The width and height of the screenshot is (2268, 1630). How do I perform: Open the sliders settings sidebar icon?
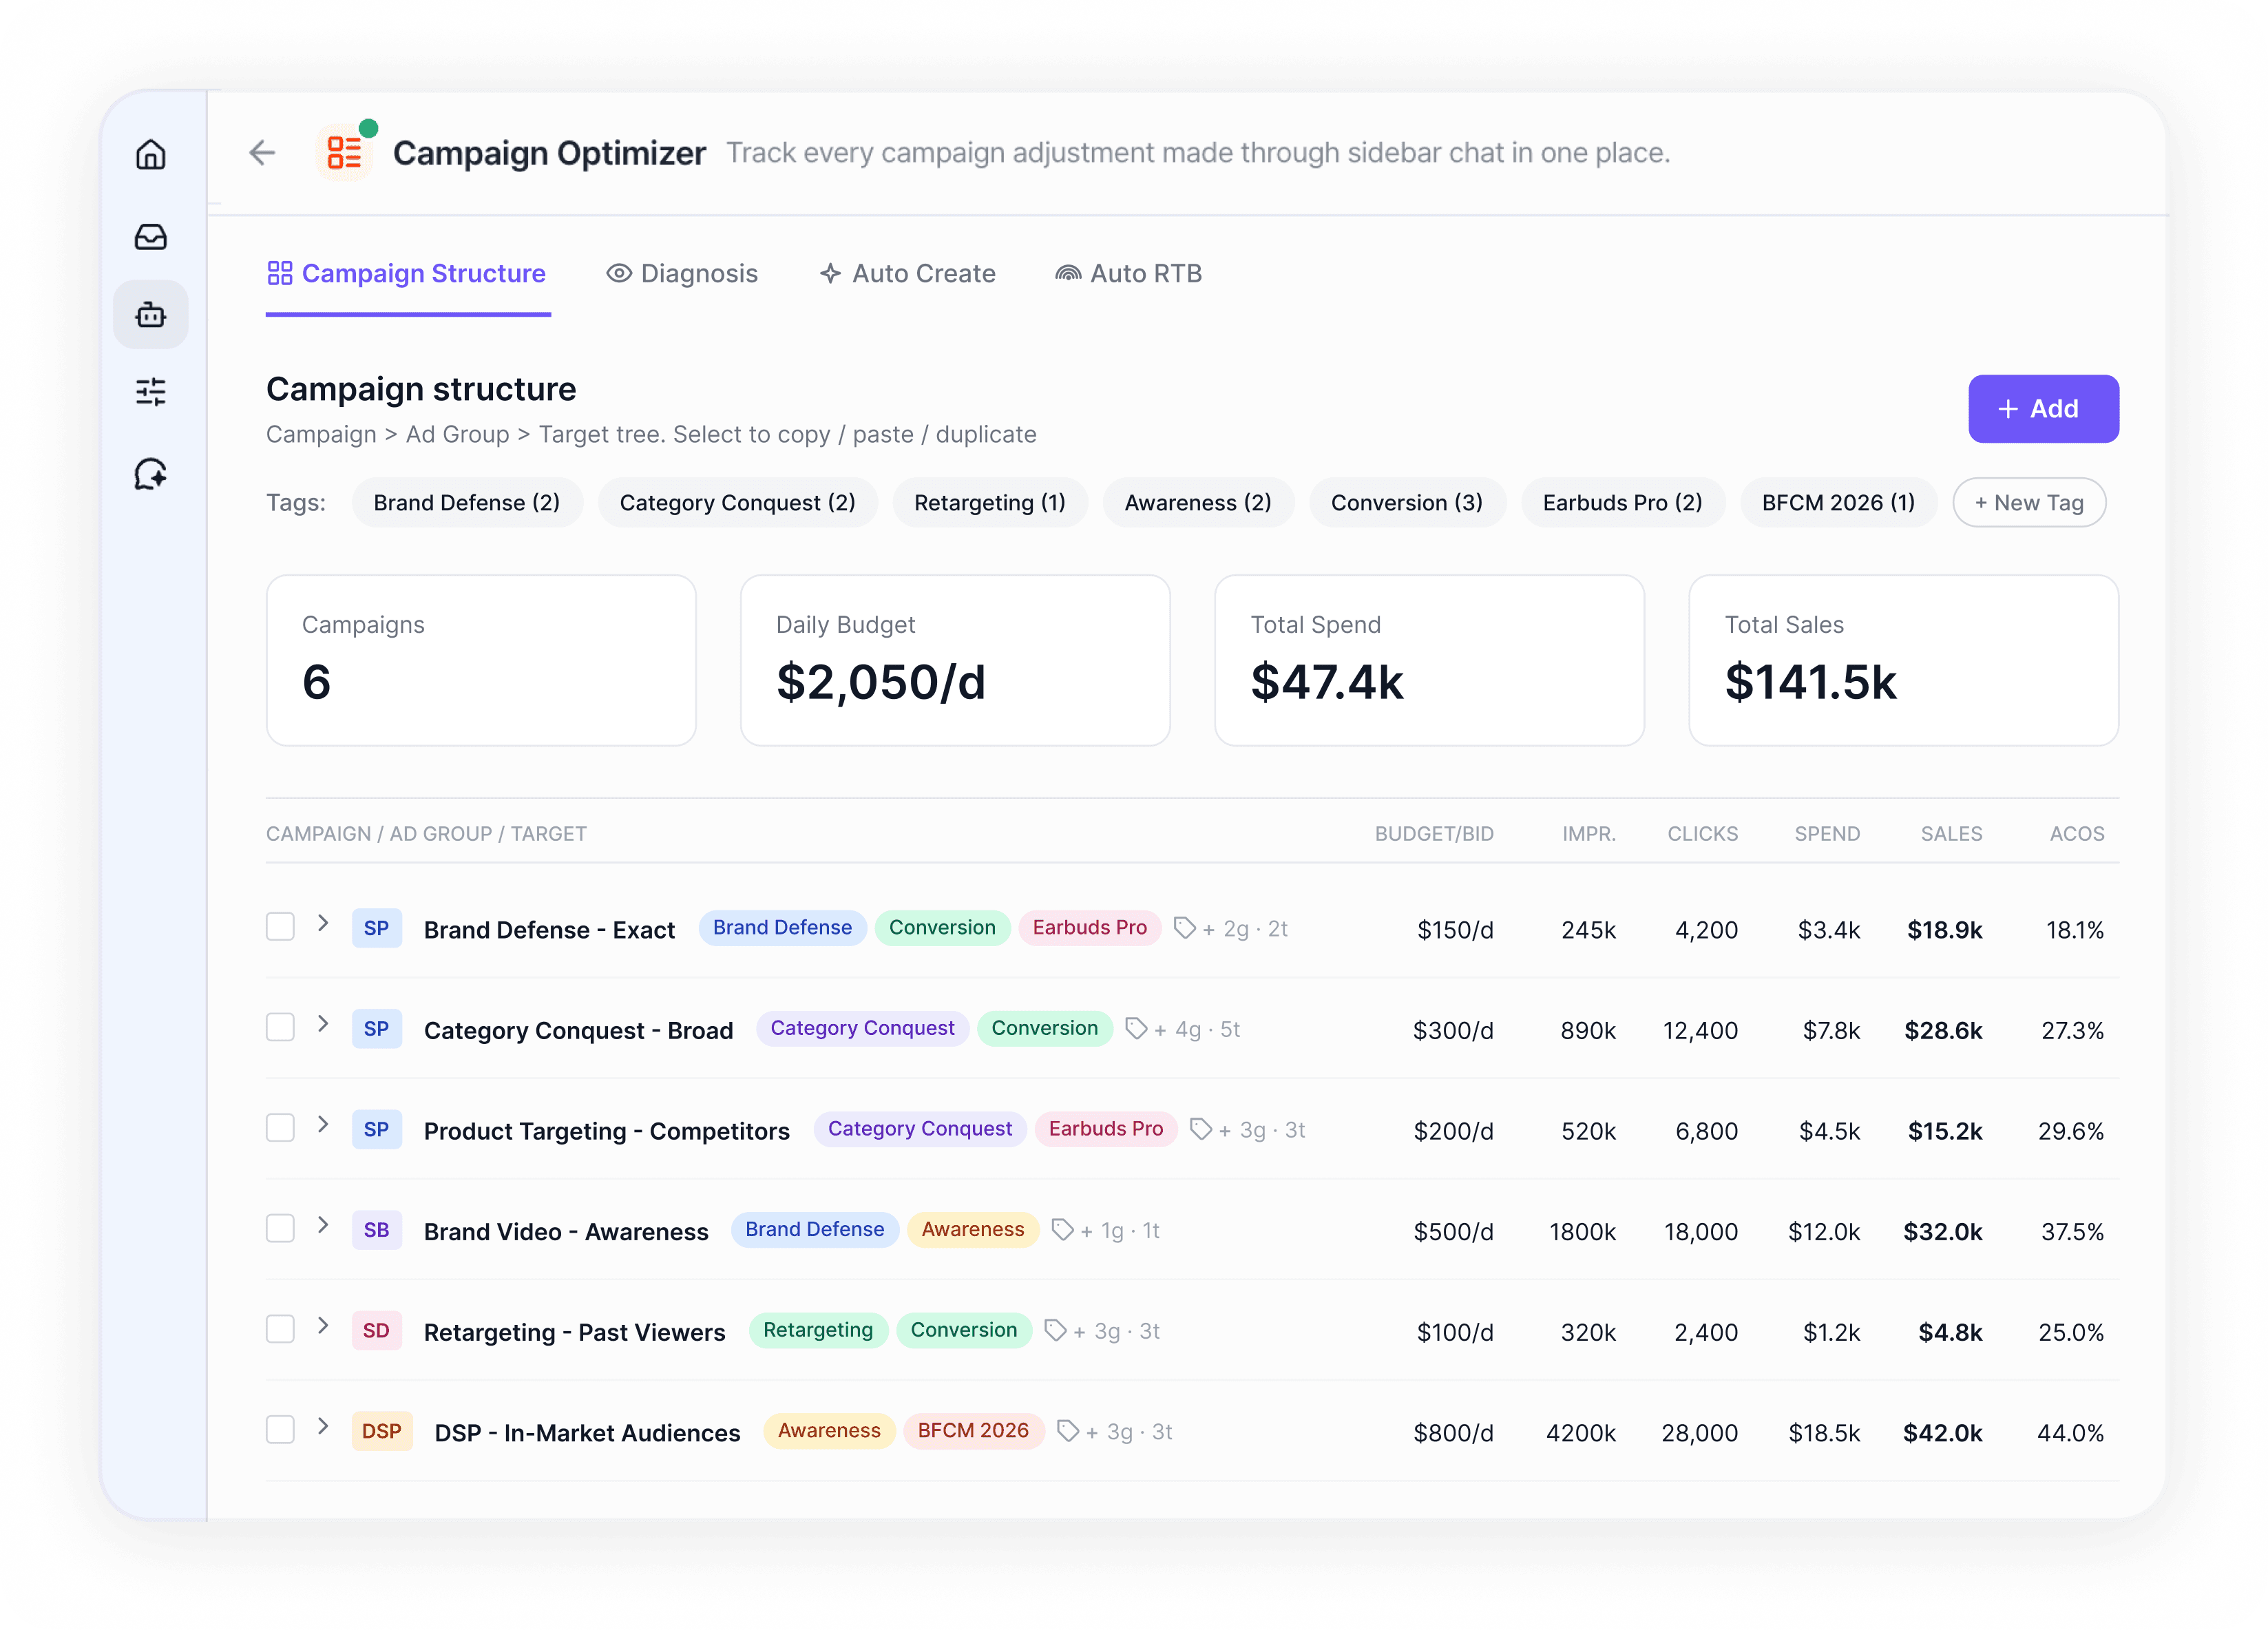151,391
